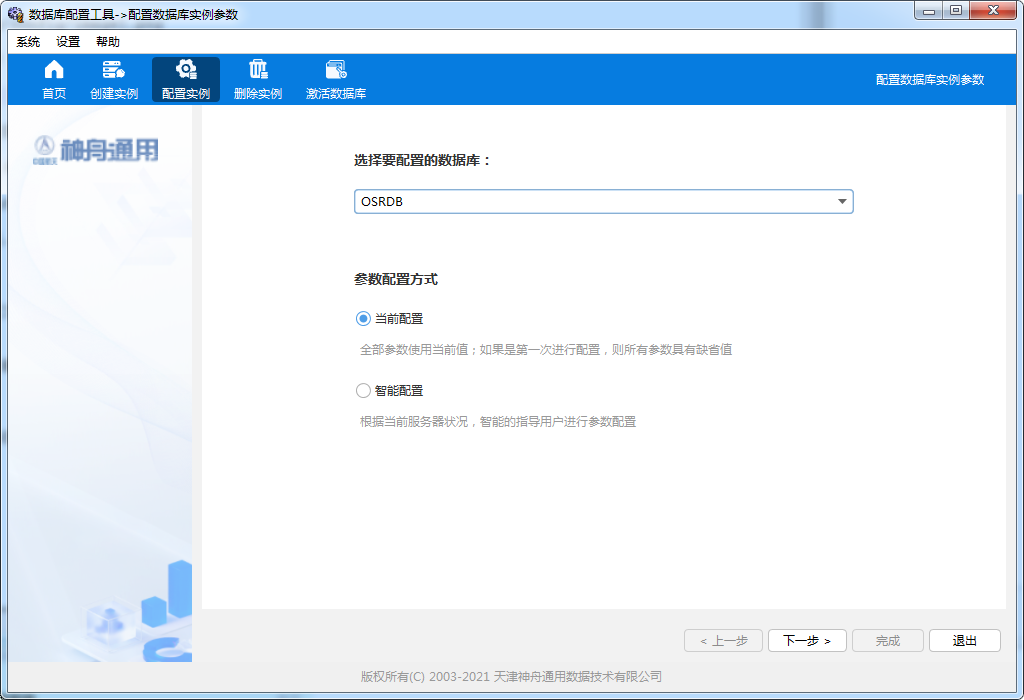Maximize the configuration tool window
Image resolution: width=1024 pixels, height=700 pixels.
tap(956, 10)
